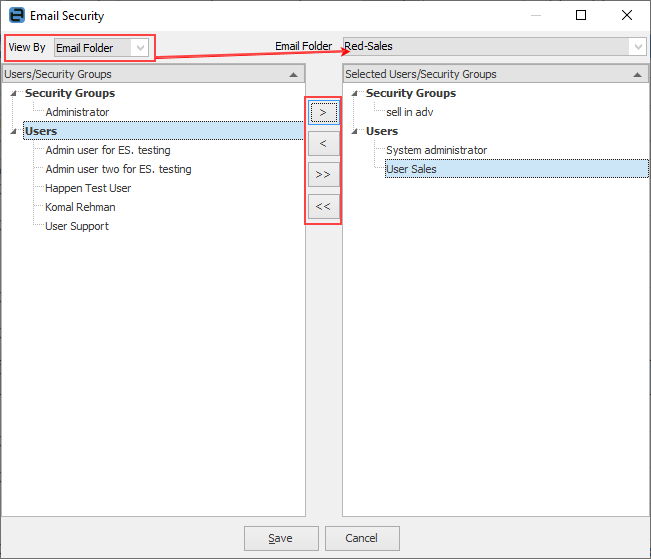Minimize the Email Security window
This screenshot has width=651, height=559.
[536, 15]
